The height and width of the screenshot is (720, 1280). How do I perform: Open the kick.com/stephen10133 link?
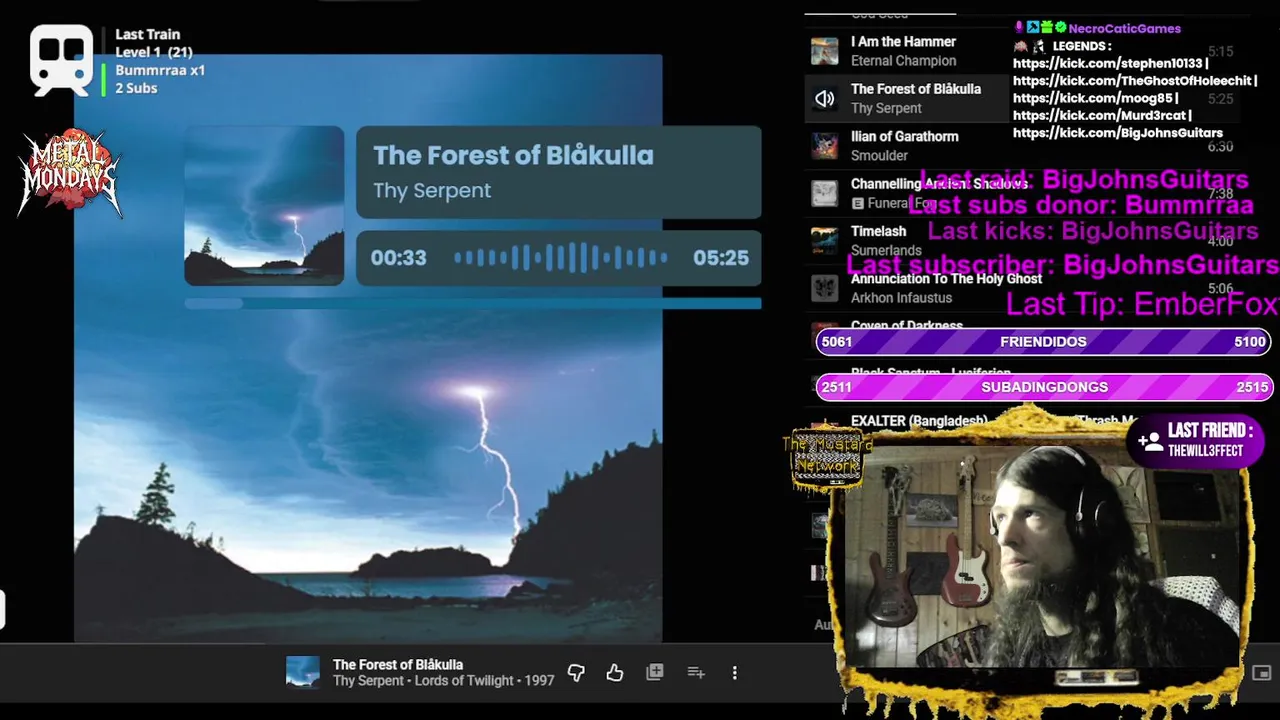(1108, 64)
